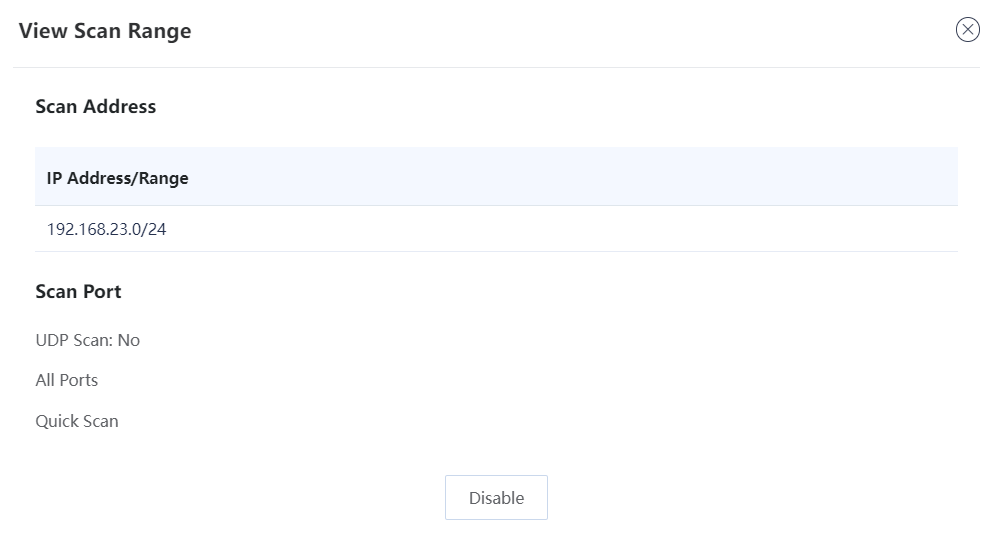
Task: Click the View Scan Range title
Action: point(105,31)
